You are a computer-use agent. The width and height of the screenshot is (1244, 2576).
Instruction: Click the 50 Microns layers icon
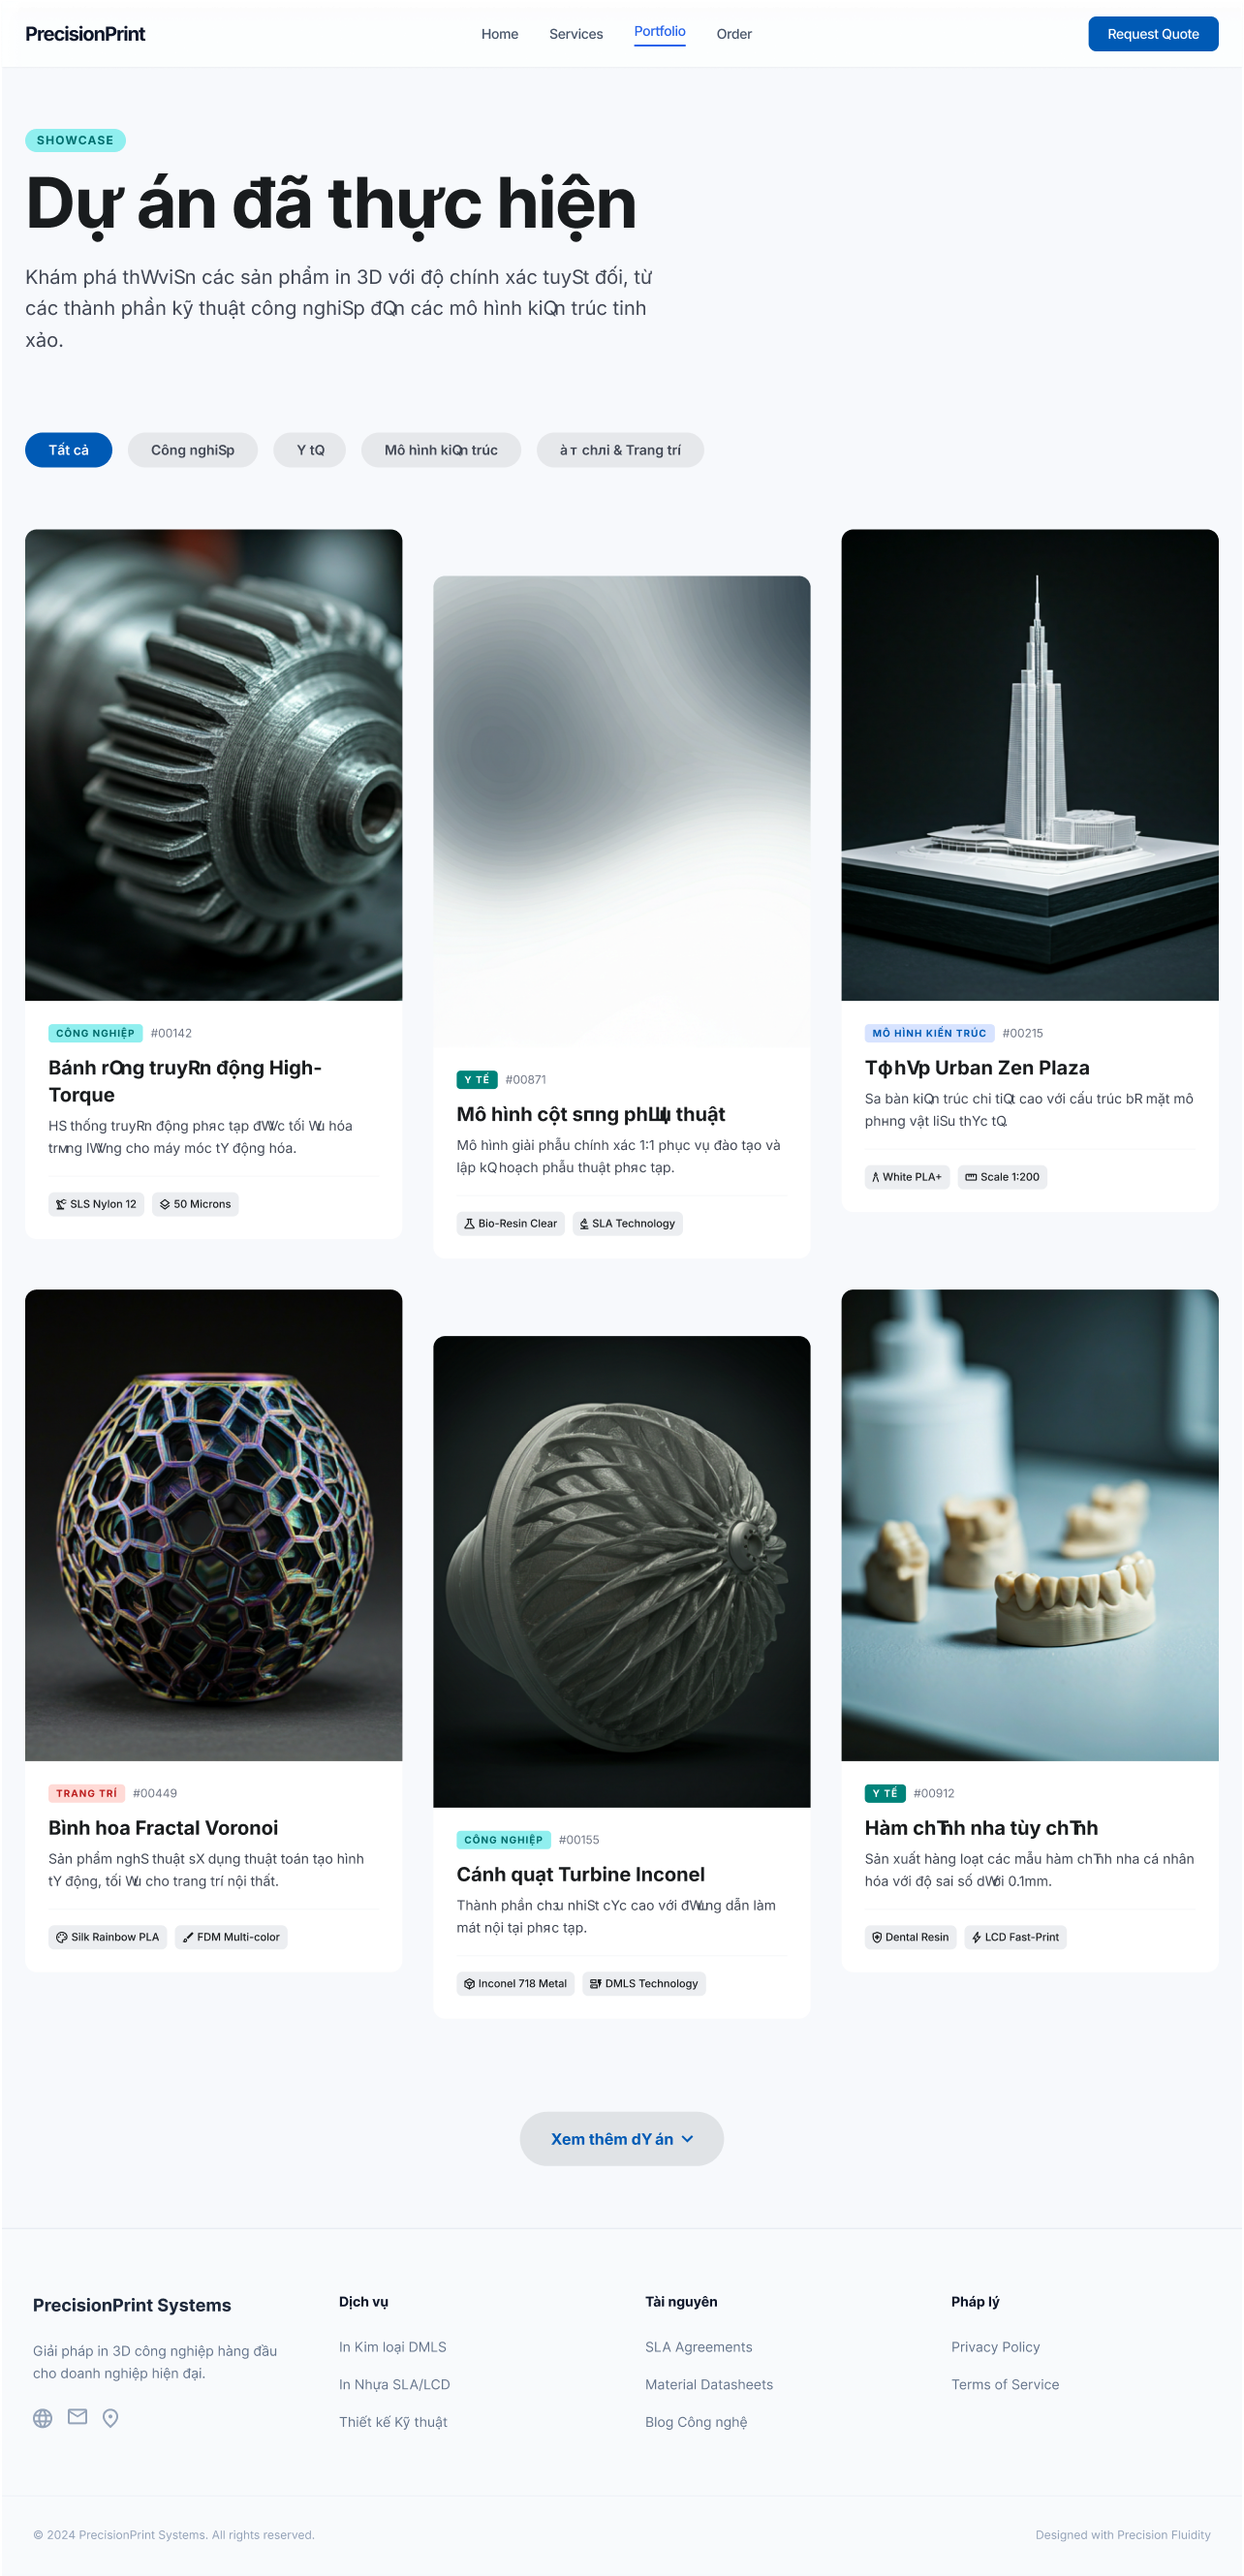tap(165, 1204)
